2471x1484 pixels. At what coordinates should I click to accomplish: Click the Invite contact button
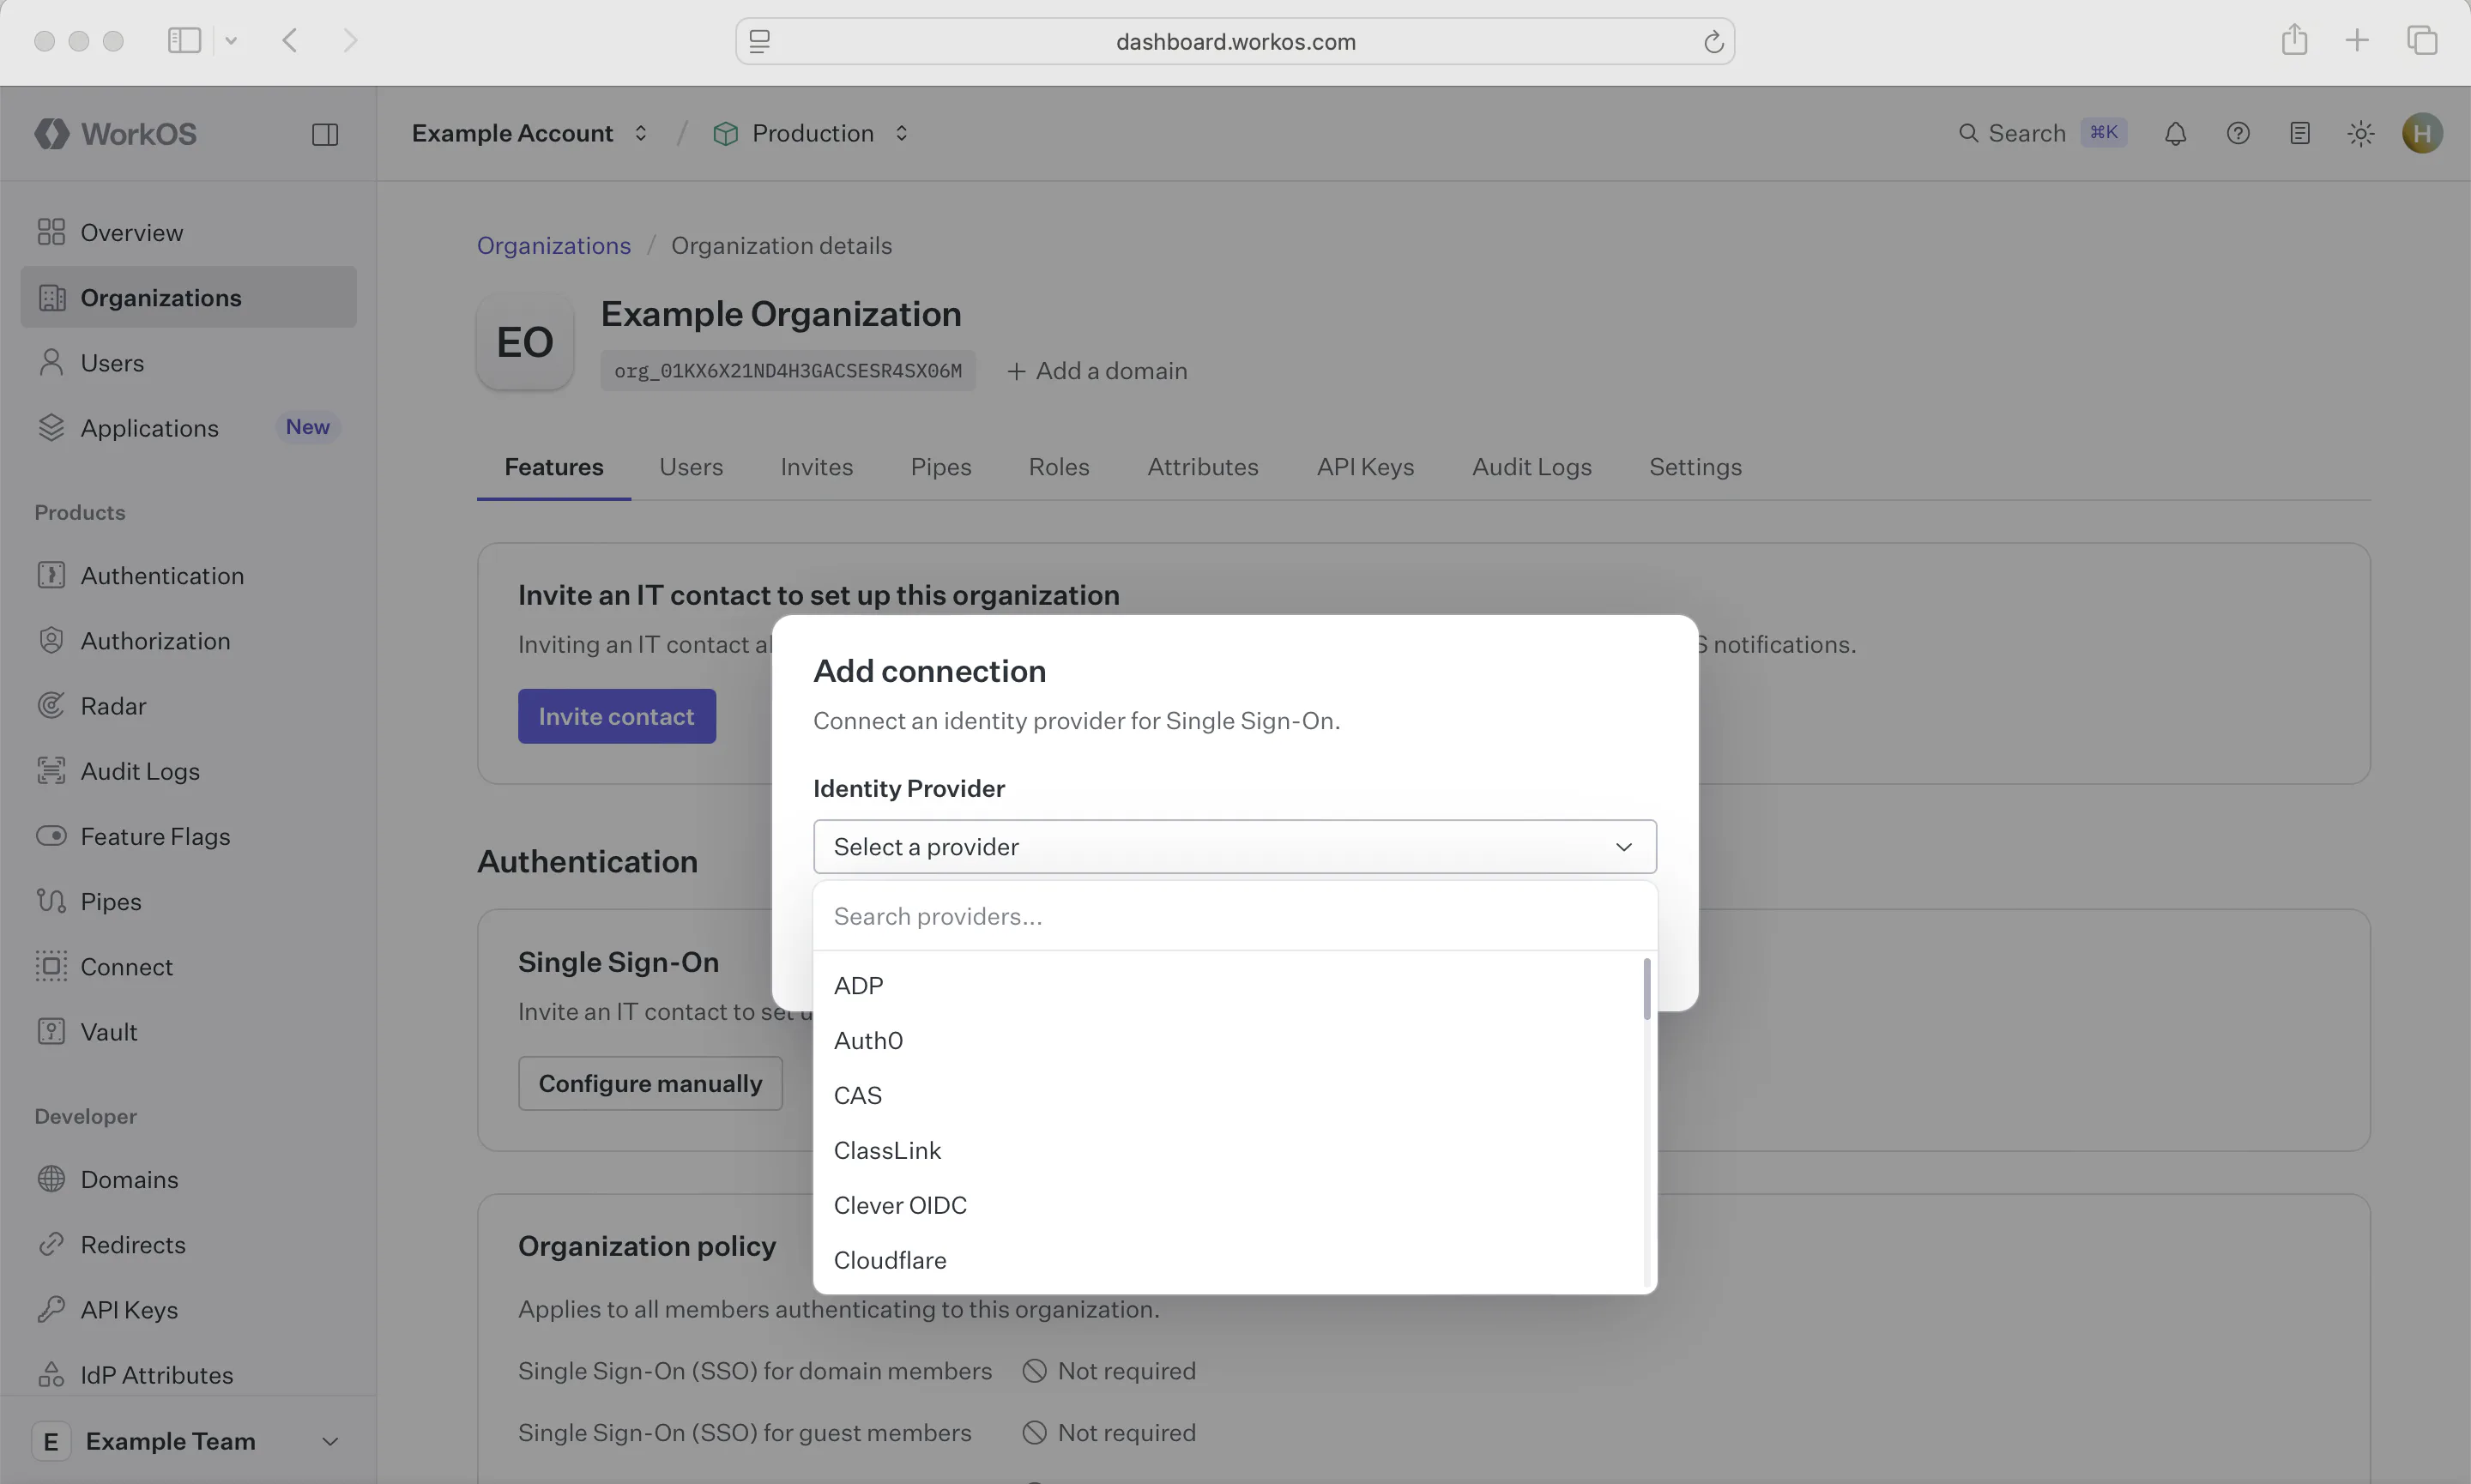pos(616,715)
